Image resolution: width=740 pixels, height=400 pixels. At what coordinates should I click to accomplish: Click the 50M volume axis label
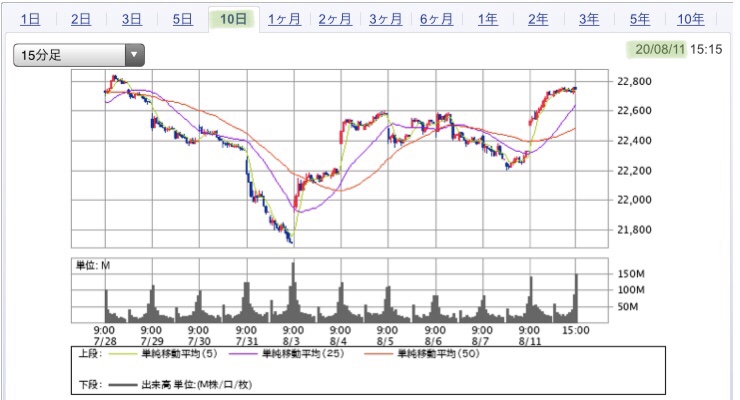coord(628,307)
